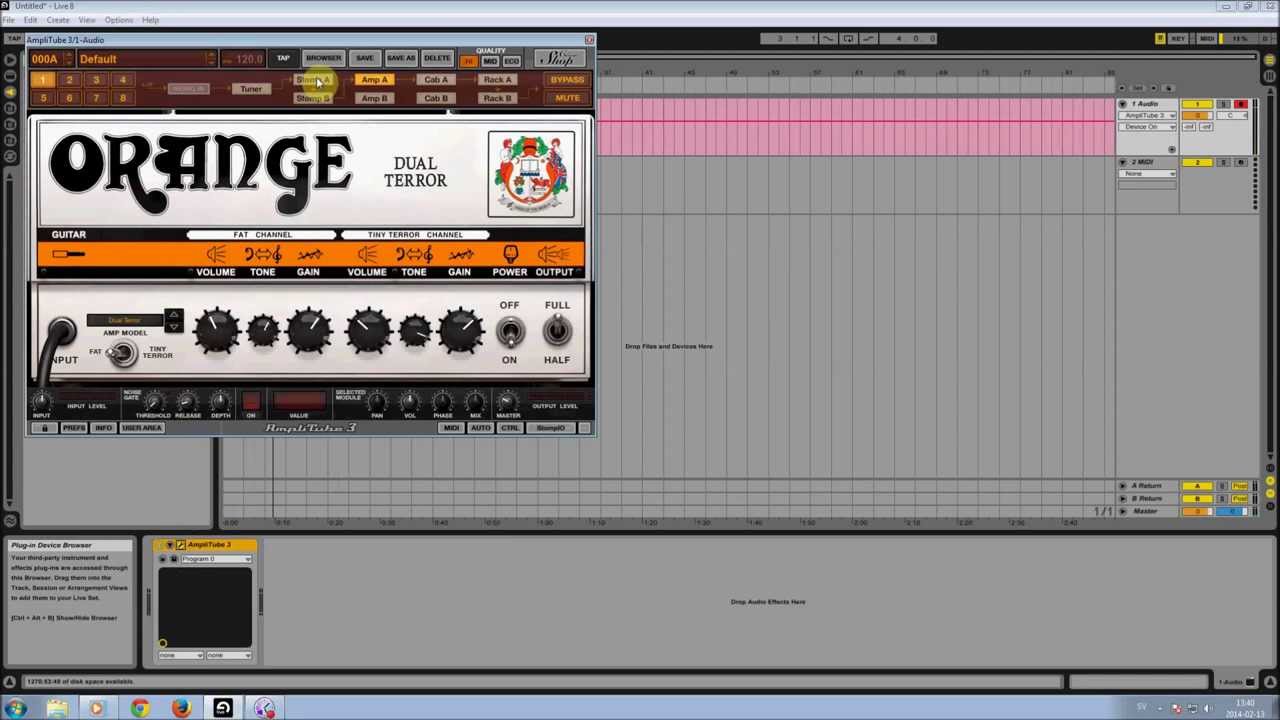Toggle the MUTE button in AmpliTube
Viewport: 1280px width, 720px height.
coord(567,98)
